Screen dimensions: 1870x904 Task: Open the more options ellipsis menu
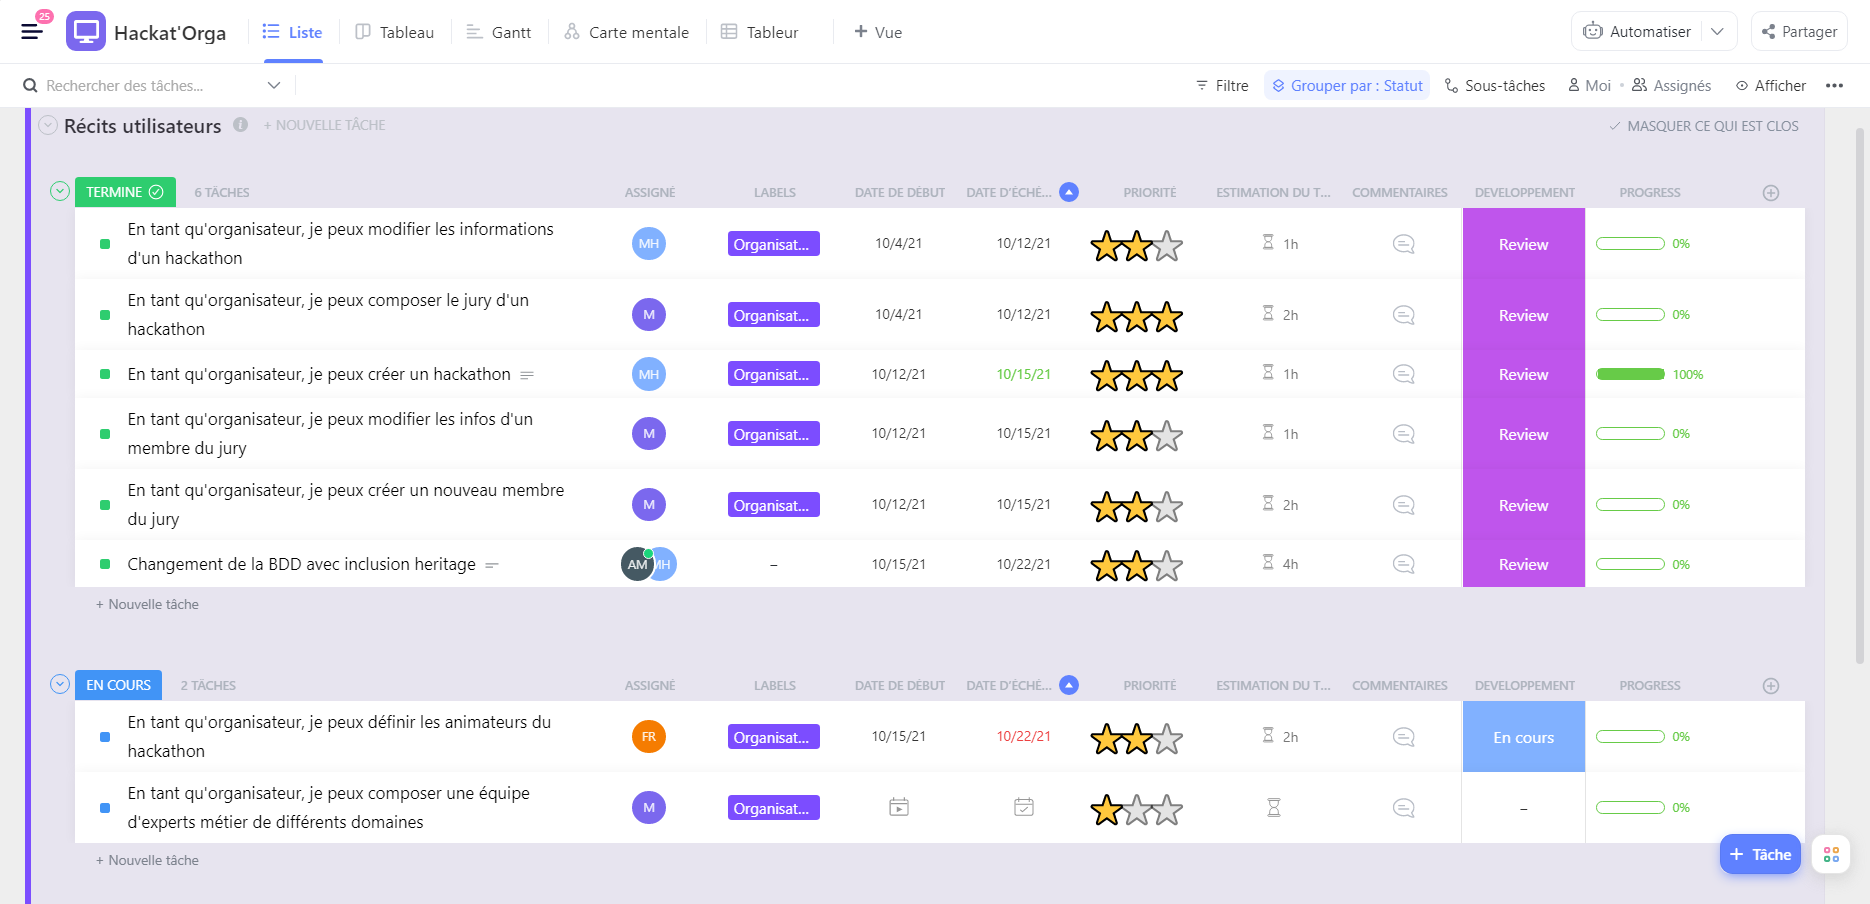[1834, 86]
